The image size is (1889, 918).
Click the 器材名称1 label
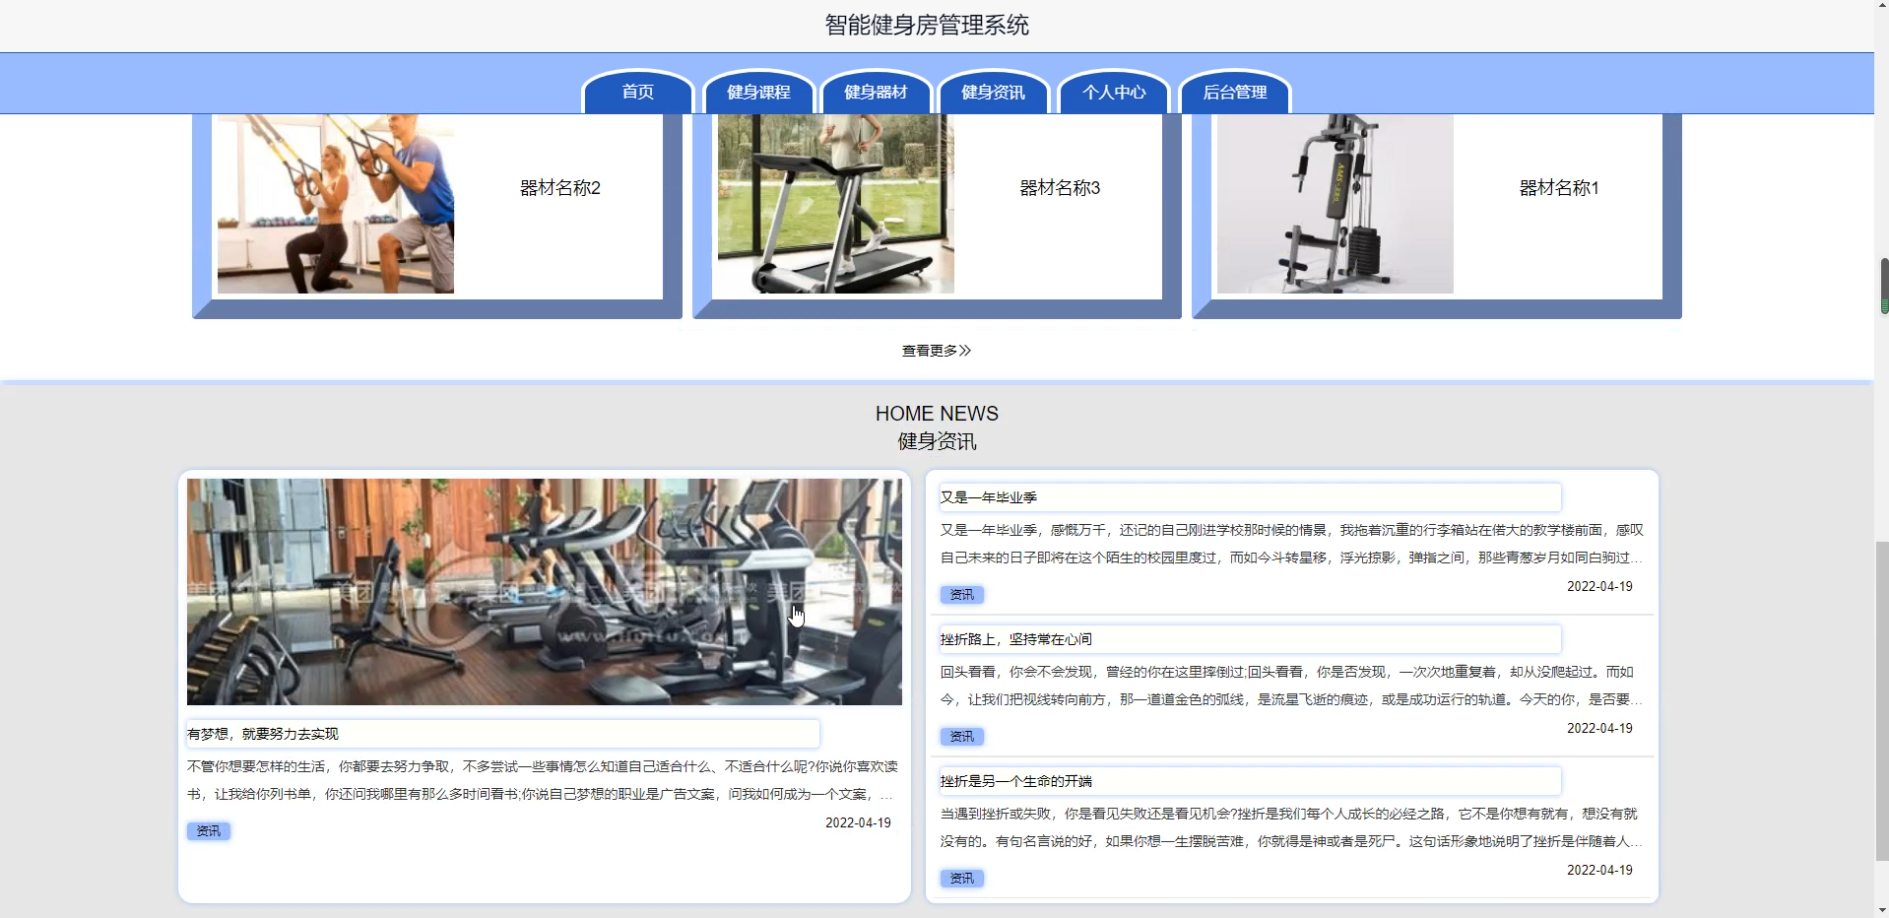coord(1559,188)
